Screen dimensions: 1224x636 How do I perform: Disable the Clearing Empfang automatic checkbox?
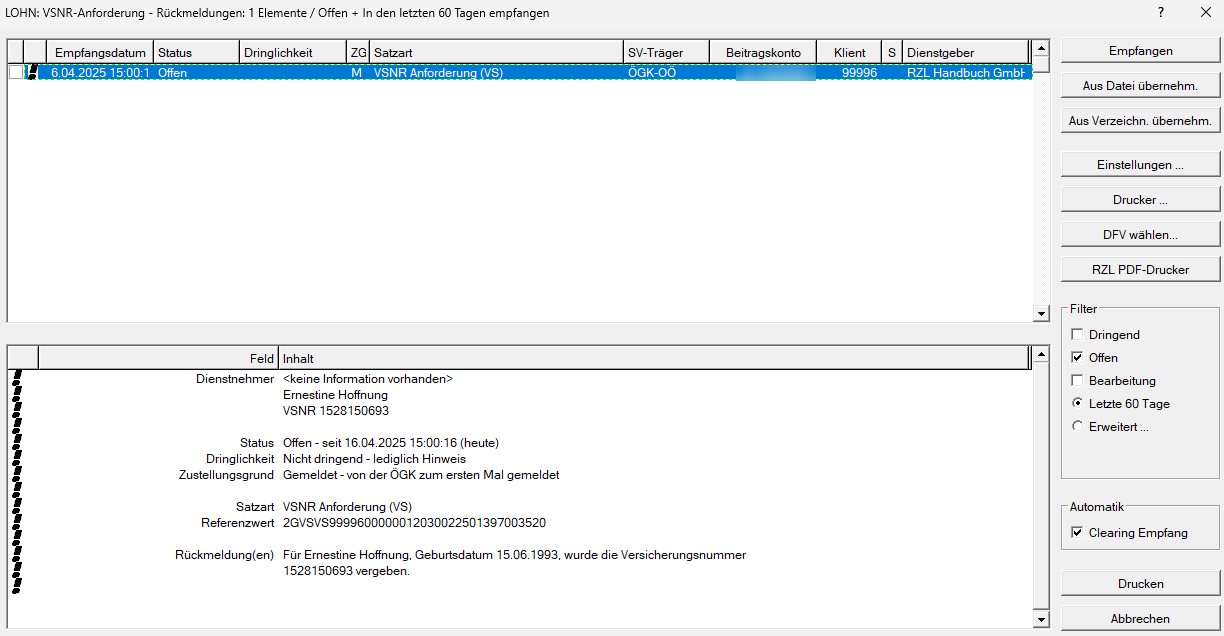pyautogui.click(x=1077, y=533)
